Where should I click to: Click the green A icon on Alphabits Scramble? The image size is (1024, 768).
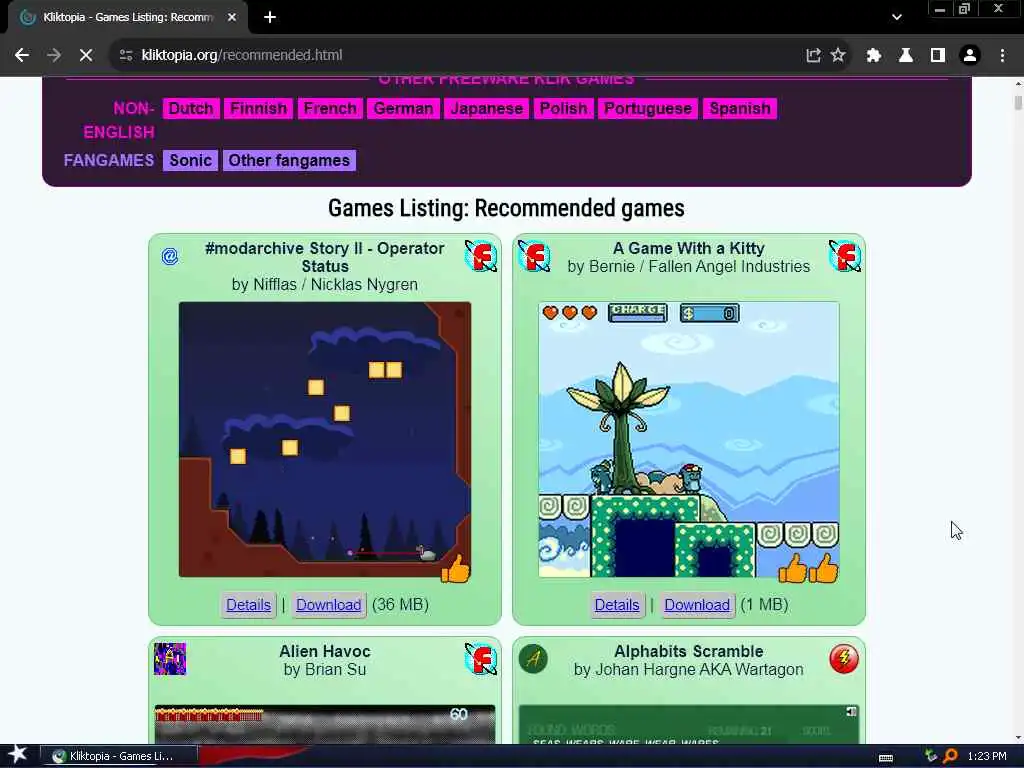[534, 658]
